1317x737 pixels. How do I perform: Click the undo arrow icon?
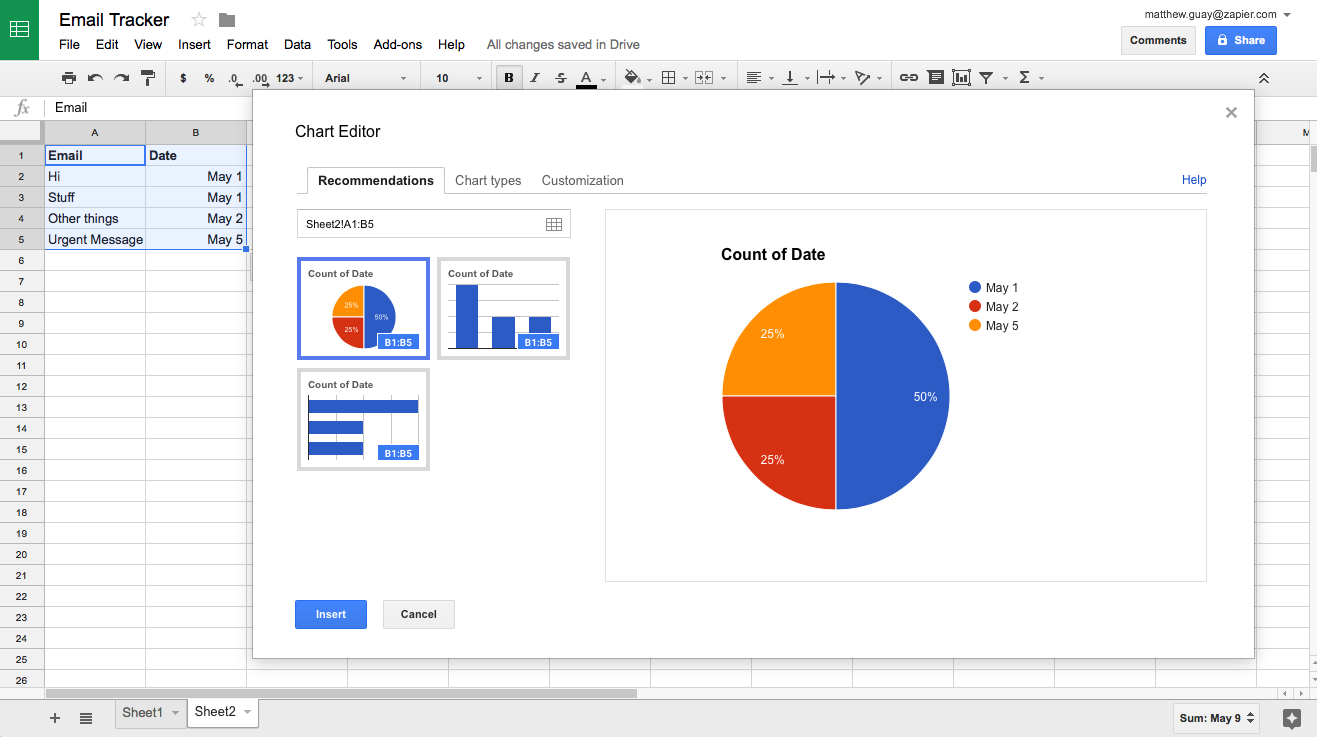point(95,78)
